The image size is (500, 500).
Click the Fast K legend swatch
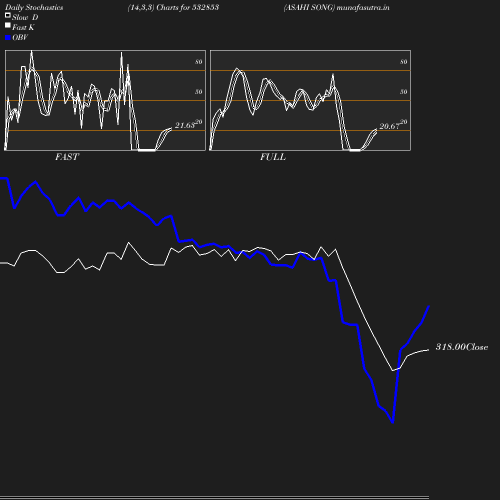pos(8,25)
